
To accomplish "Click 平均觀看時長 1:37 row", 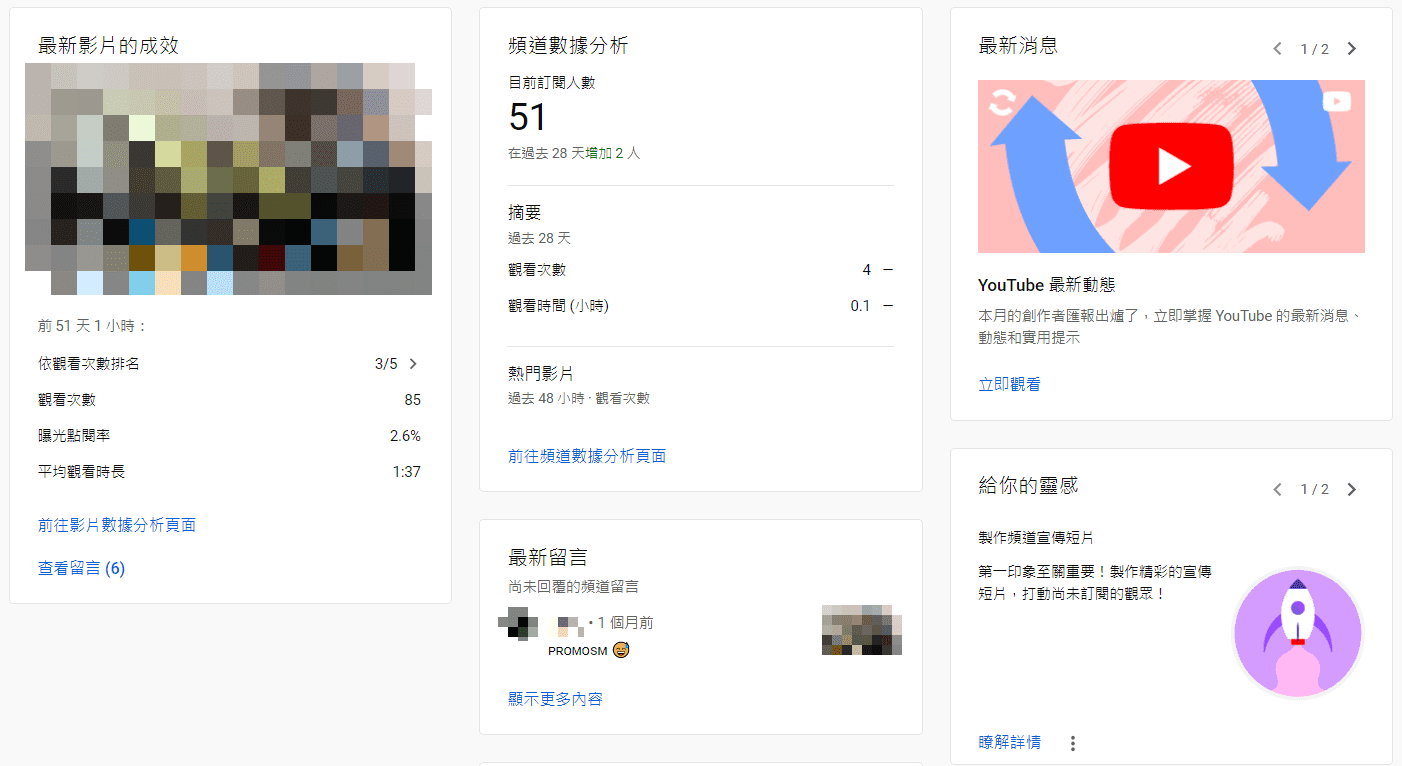I will [x=229, y=472].
